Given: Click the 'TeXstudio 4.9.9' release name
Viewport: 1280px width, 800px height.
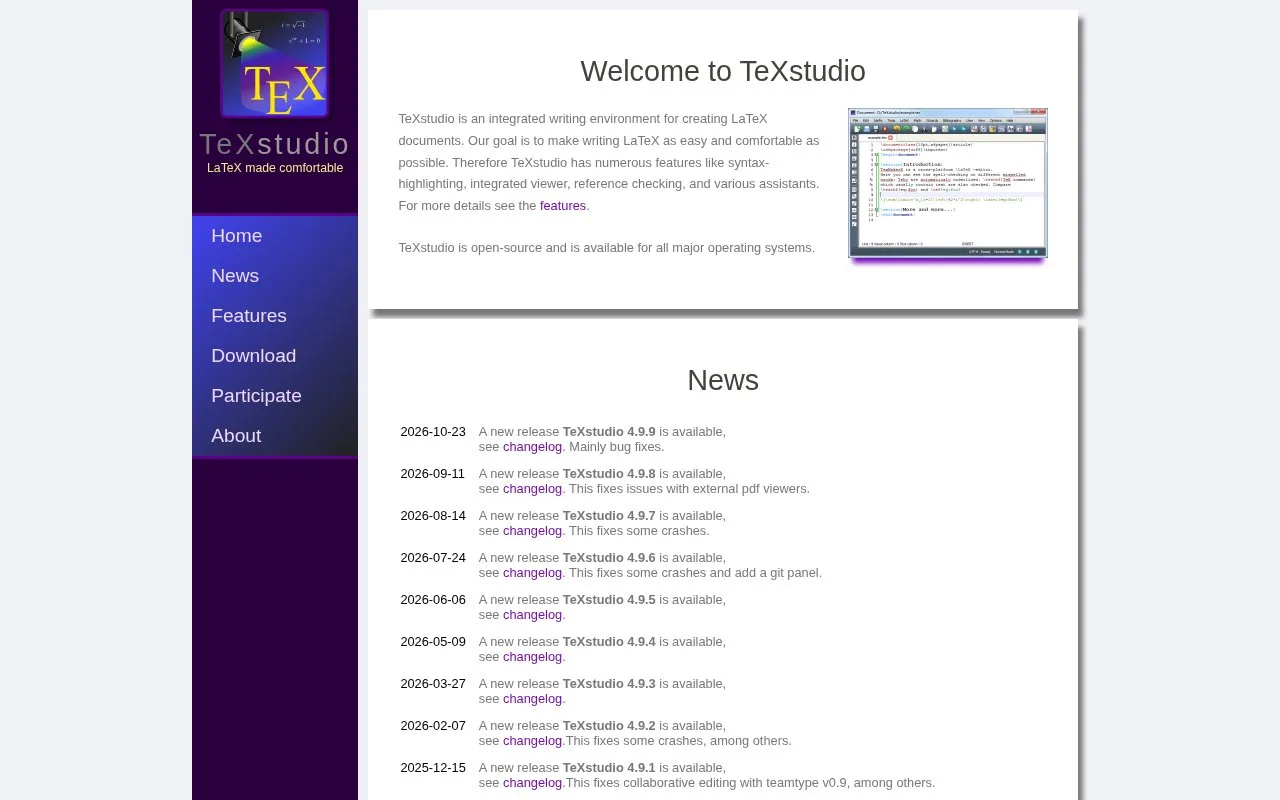Looking at the screenshot, I should point(609,432).
